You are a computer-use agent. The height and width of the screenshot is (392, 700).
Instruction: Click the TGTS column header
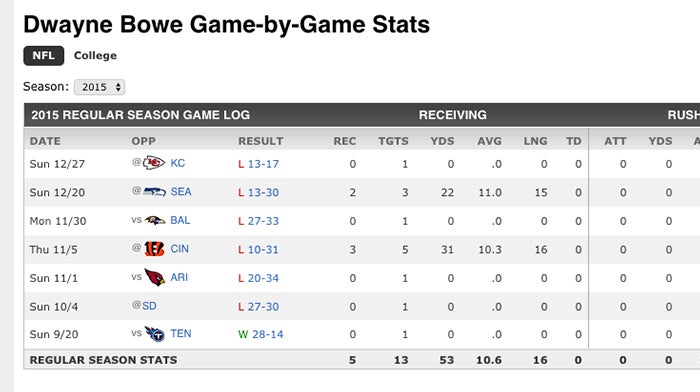(393, 141)
